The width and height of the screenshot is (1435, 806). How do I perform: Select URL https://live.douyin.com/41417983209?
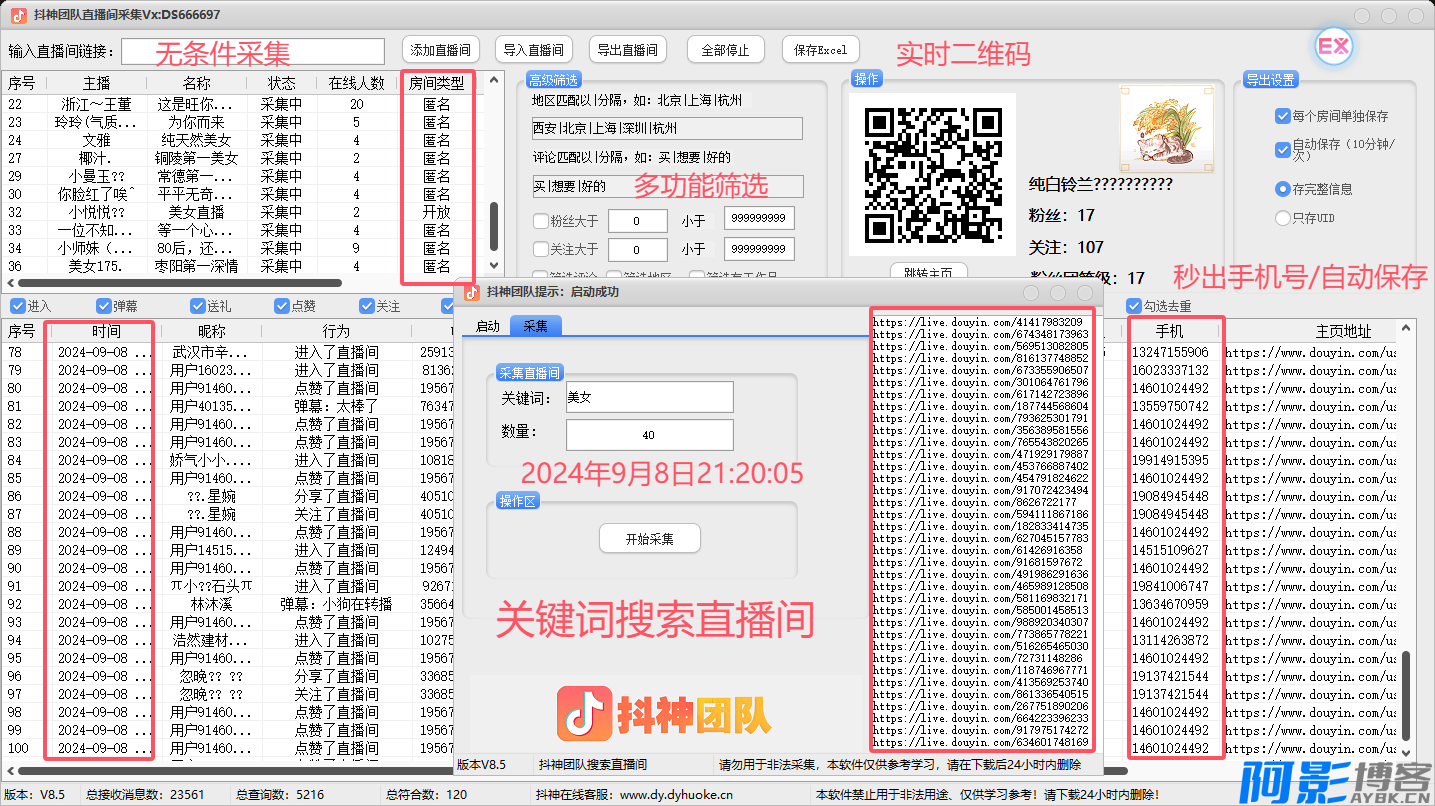[978, 322]
